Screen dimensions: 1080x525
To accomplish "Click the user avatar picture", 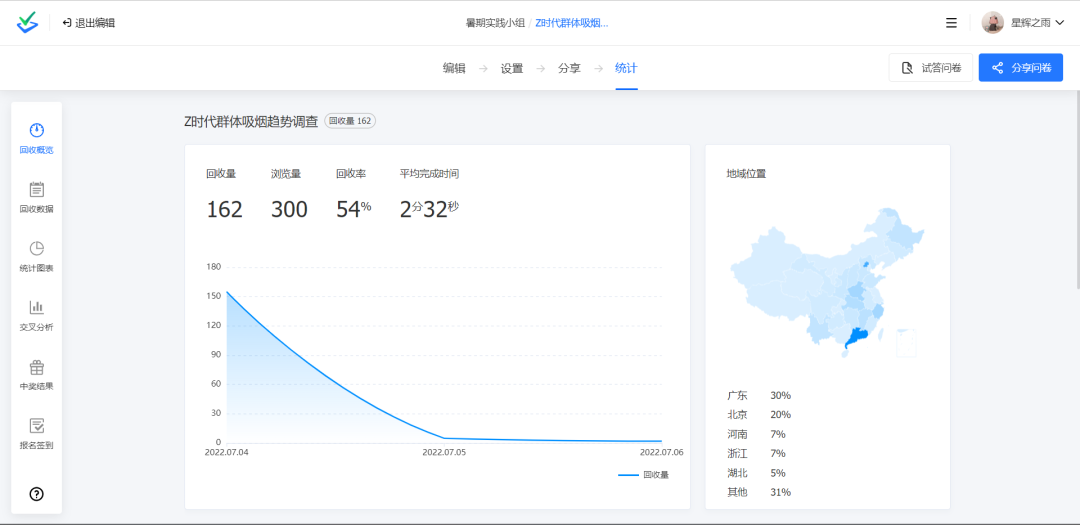I will 992,22.
